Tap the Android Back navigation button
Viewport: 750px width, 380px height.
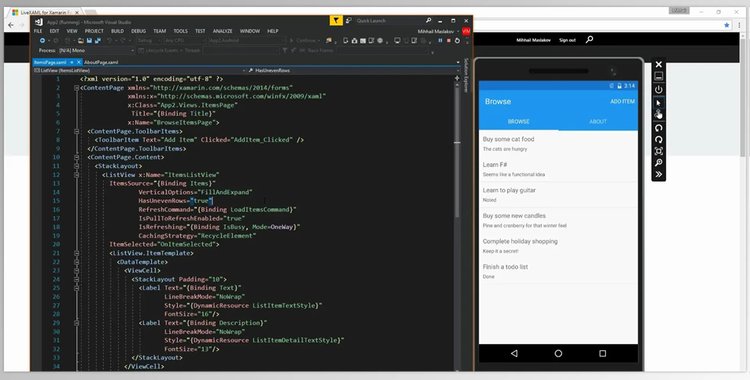click(514, 353)
